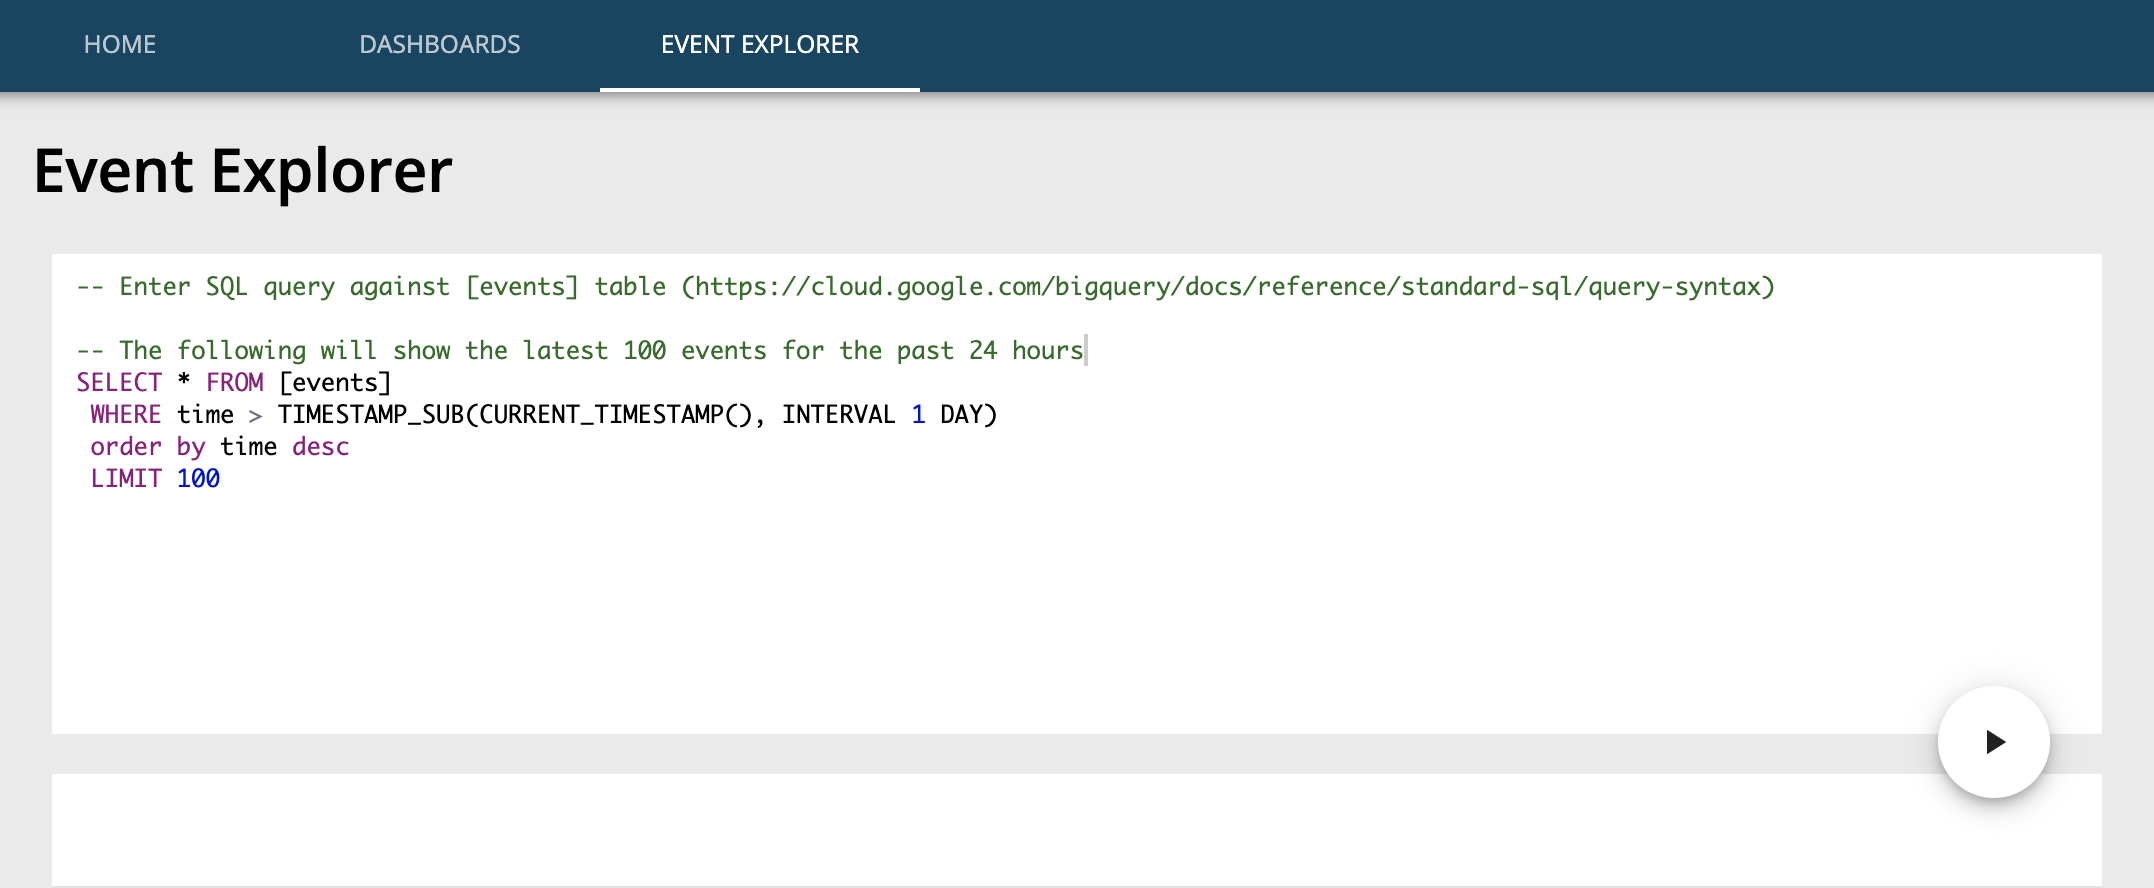Click the number 1 before DAY
Image resolution: width=2154 pixels, height=888 pixels.
click(x=918, y=415)
